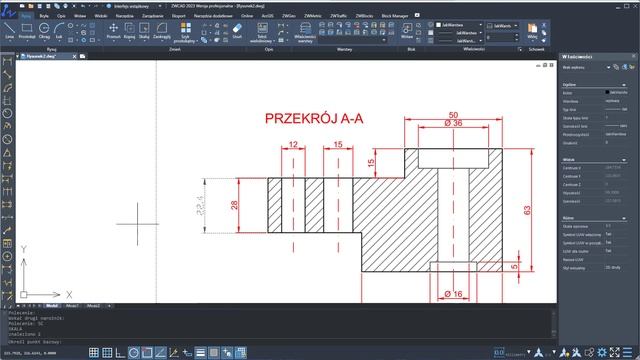The image size is (640, 360).
Task: Toggle lineweight display in the status bar
Action: pos(200,353)
